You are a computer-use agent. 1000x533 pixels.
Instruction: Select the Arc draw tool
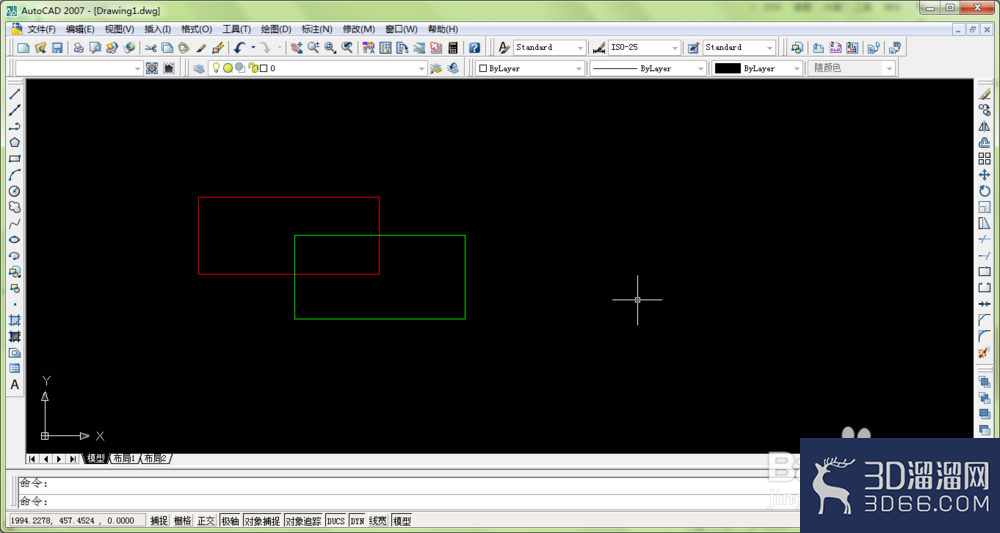pyautogui.click(x=15, y=175)
